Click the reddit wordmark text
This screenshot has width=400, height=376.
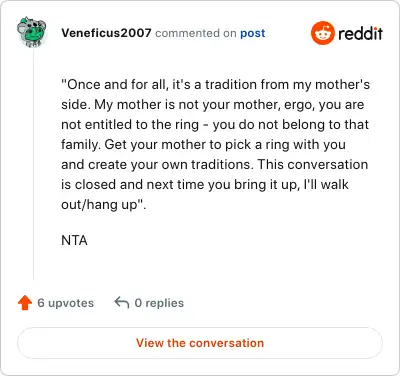pyautogui.click(x=361, y=33)
